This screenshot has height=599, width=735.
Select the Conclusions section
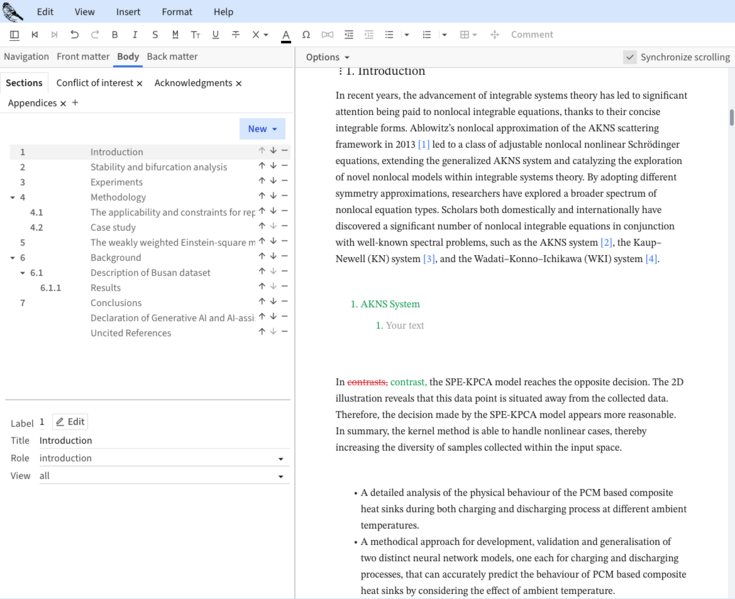116,303
